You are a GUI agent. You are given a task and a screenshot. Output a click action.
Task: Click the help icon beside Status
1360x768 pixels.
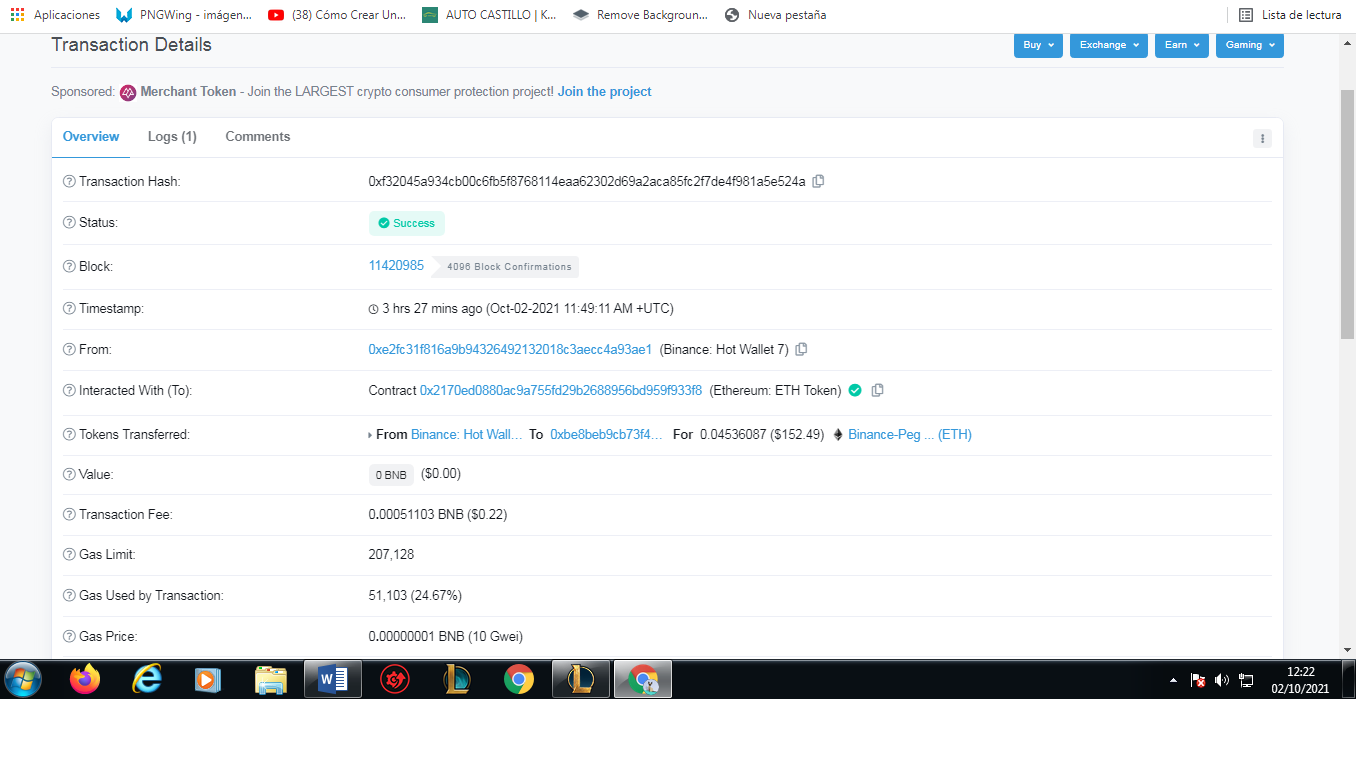tap(69, 222)
